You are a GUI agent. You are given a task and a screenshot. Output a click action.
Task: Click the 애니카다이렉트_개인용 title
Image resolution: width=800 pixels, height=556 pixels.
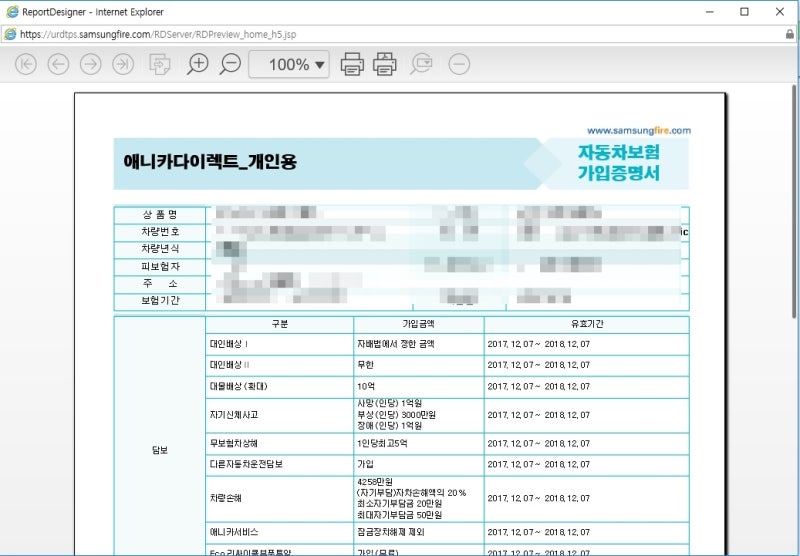tap(210, 162)
